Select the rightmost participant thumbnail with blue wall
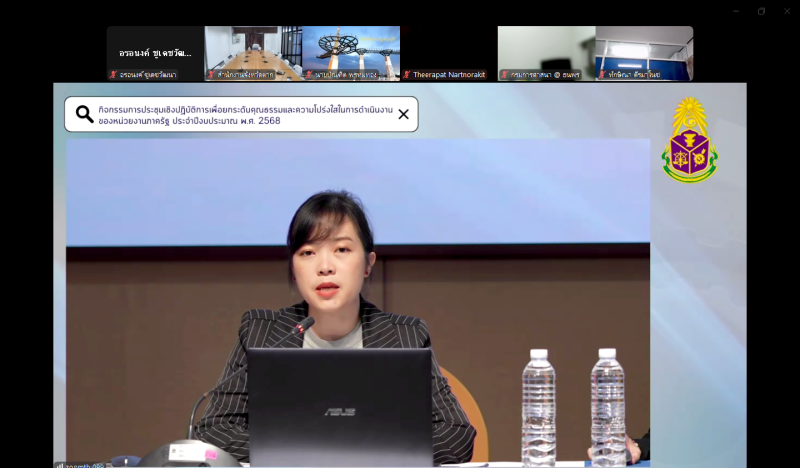The width and height of the screenshot is (800, 468). click(644, 50)
